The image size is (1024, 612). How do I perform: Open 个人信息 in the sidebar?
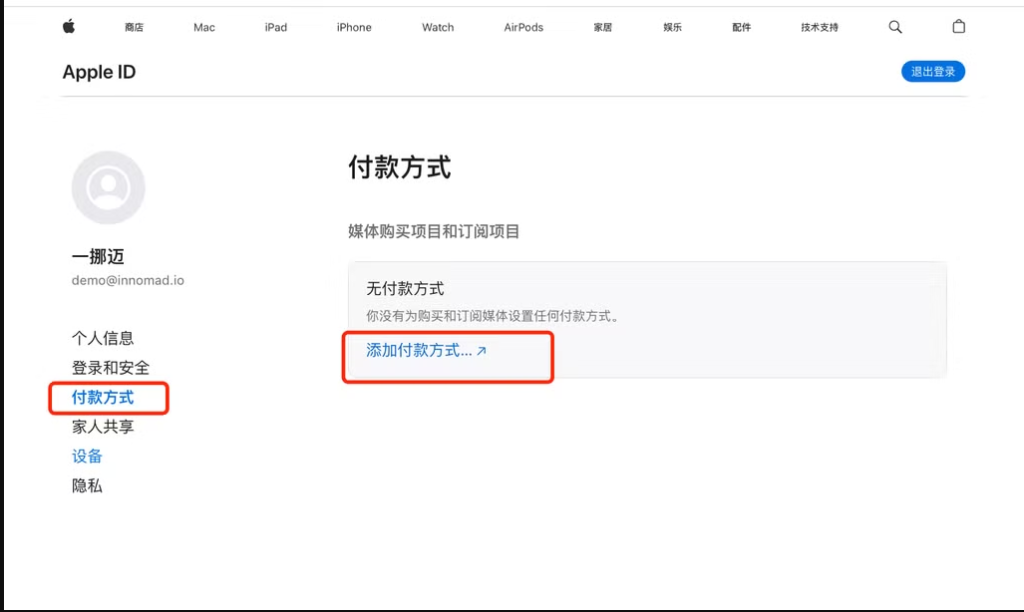[x=103, y=338]
